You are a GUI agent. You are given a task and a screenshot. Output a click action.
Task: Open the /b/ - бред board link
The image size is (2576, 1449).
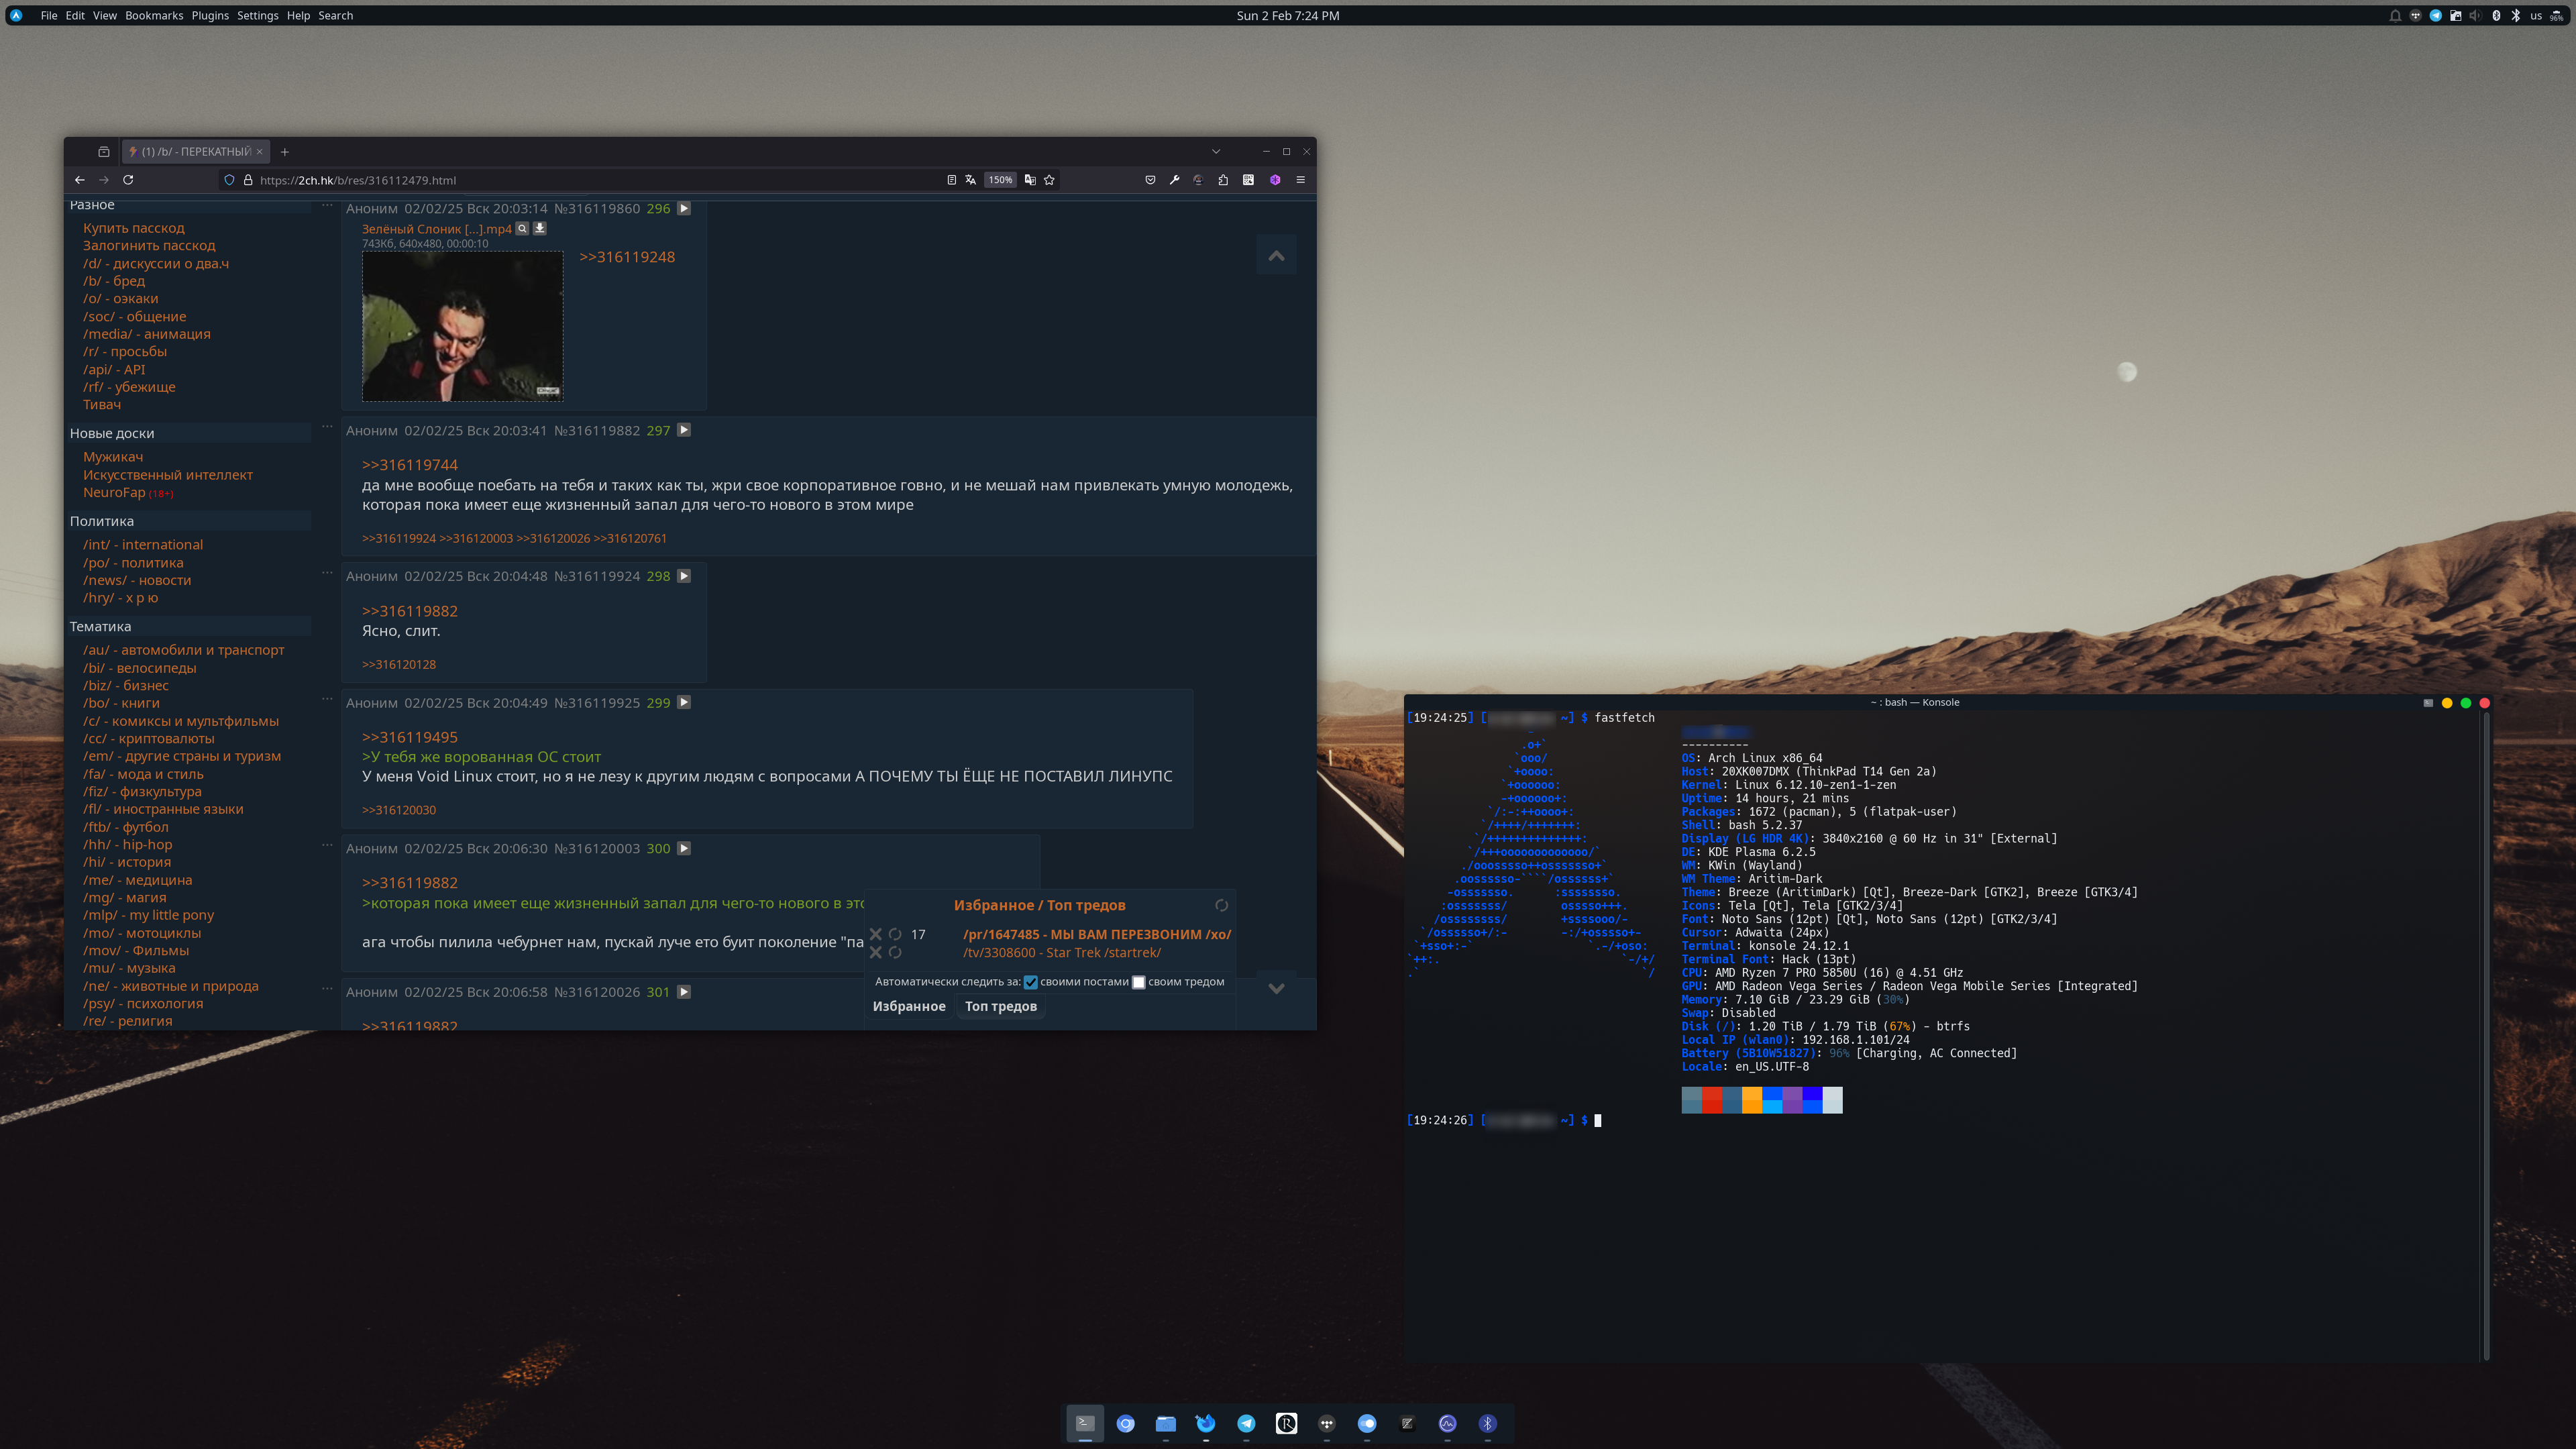click(x=114, y=281)
